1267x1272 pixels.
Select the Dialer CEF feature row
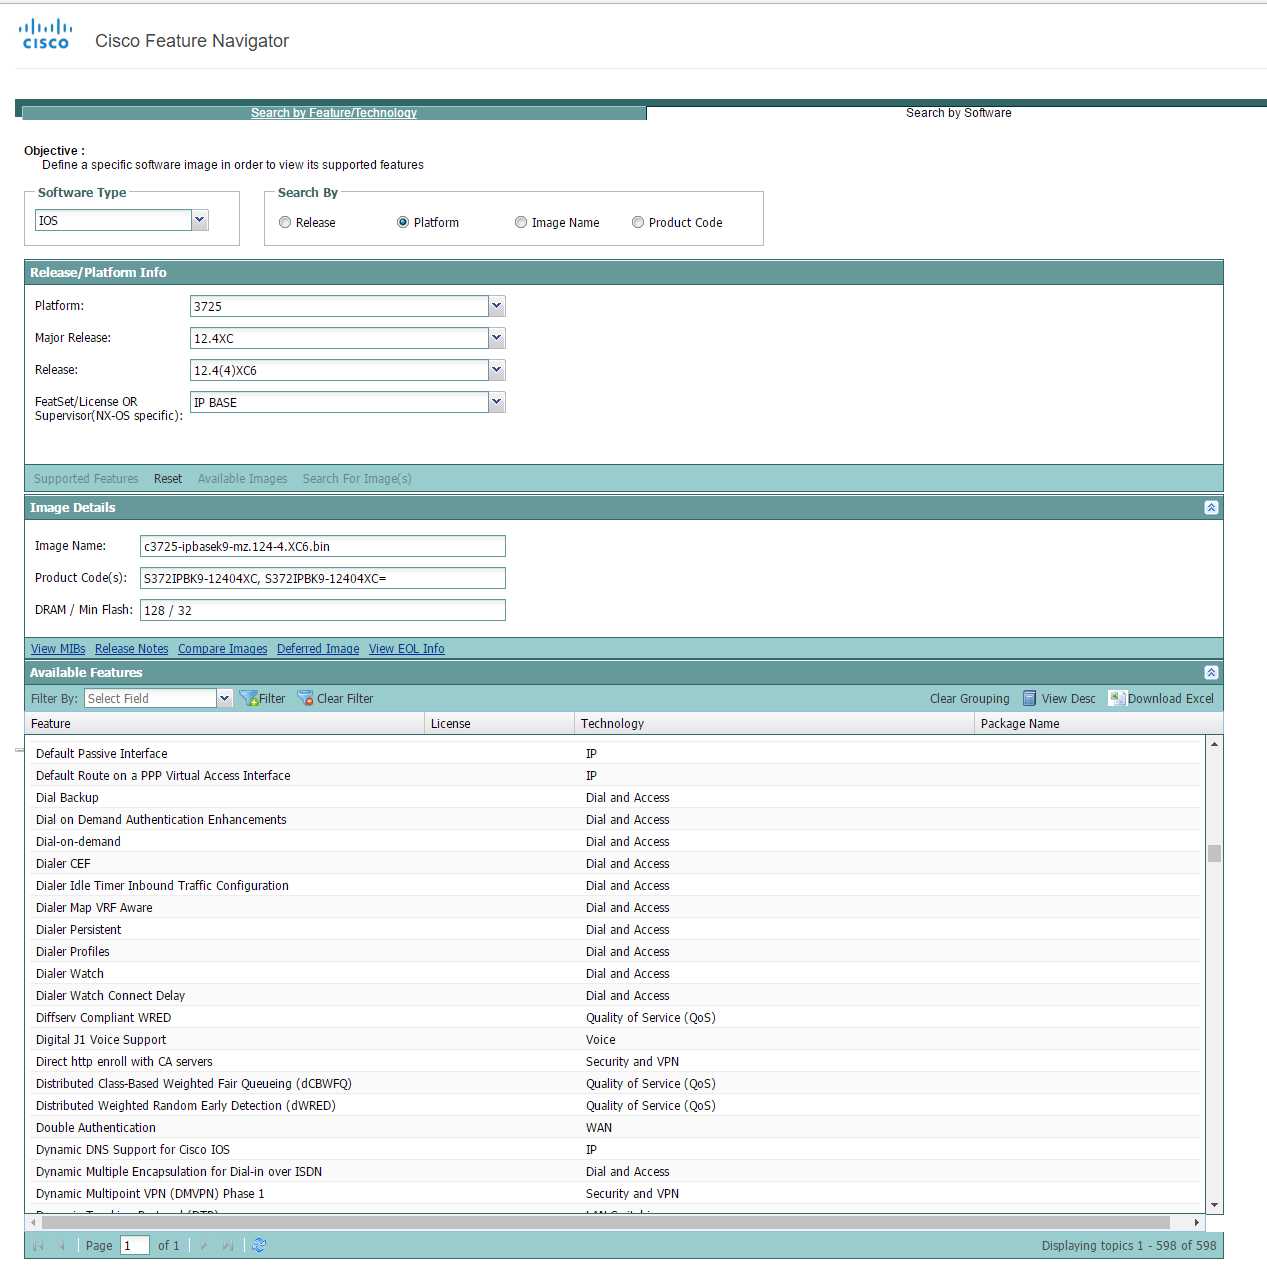click(x=613, y=864)
